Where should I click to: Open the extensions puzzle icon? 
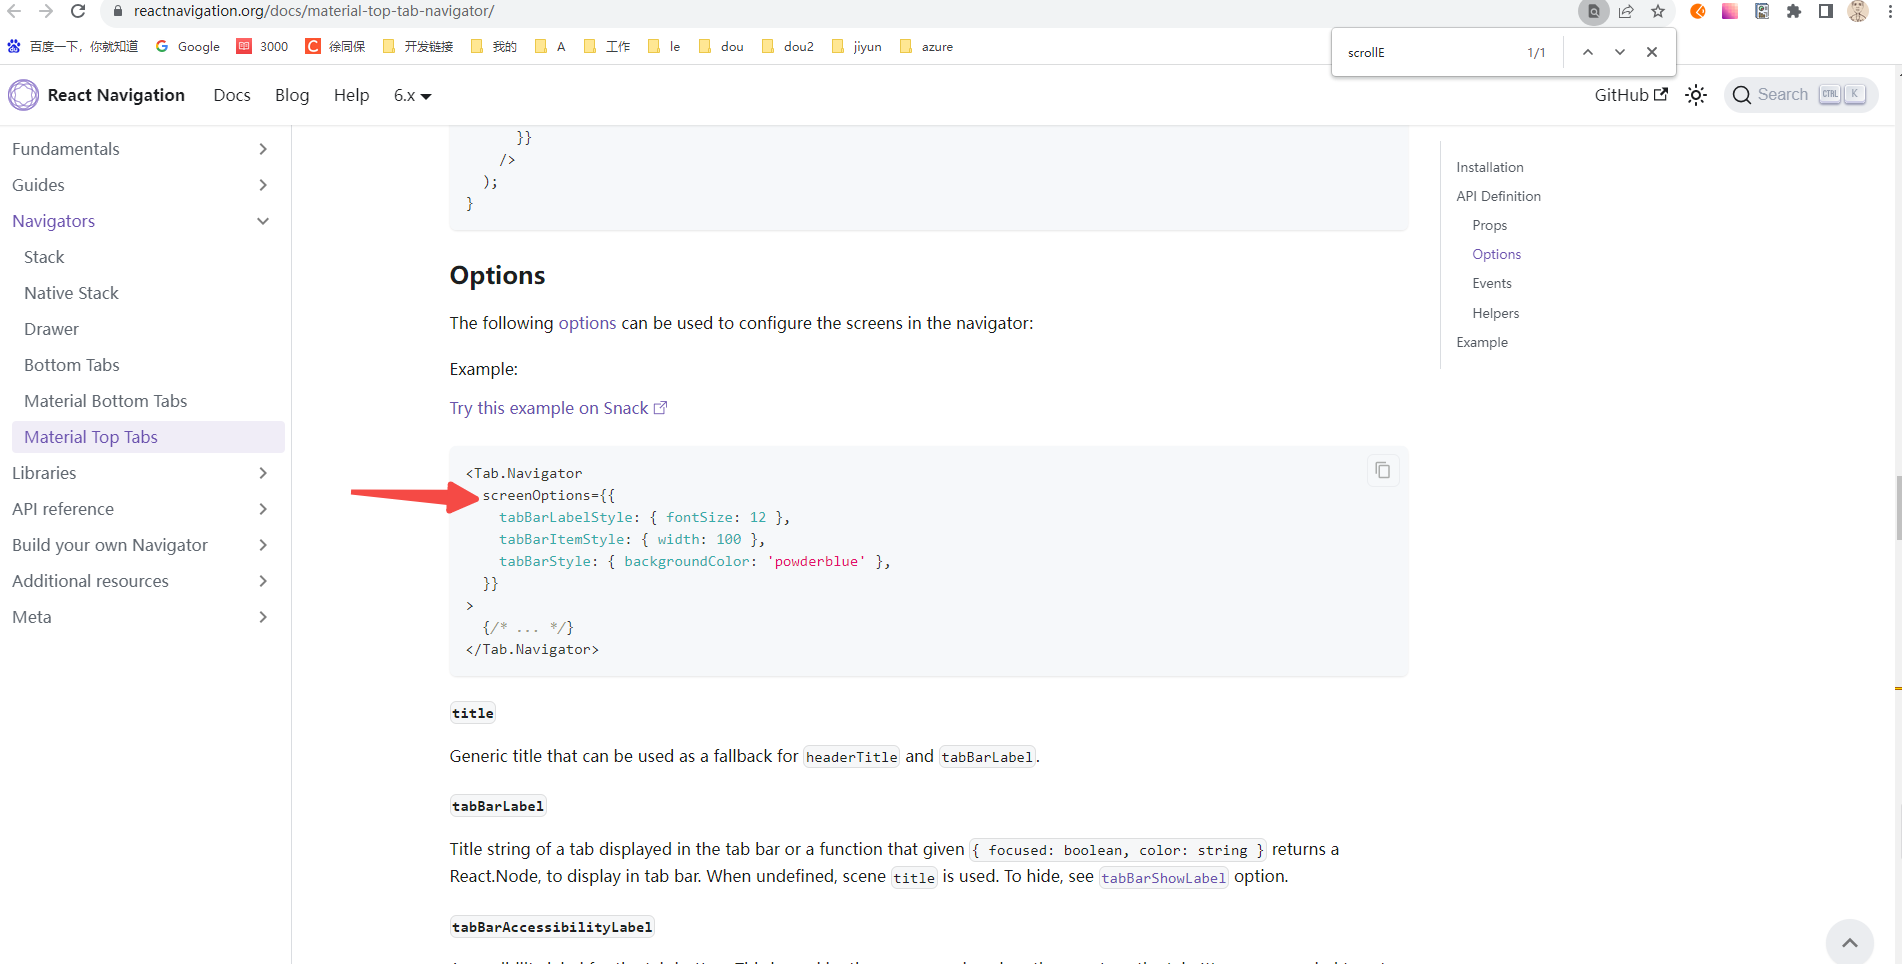1794,11
